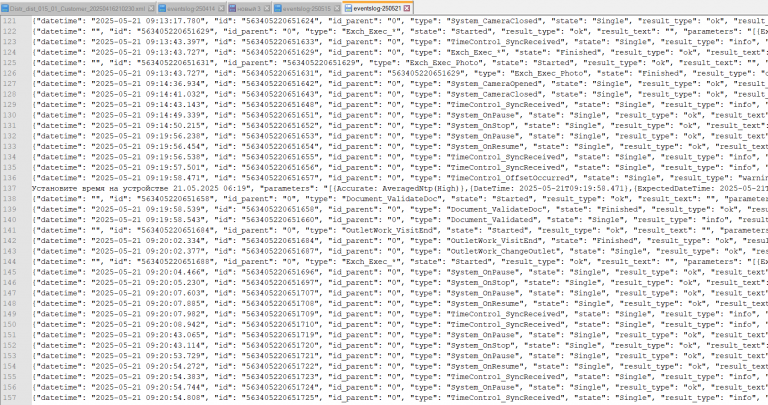Click line number 137 in the margin
Image resolution: width=768 pixels, height=405 pixels.
9,189
